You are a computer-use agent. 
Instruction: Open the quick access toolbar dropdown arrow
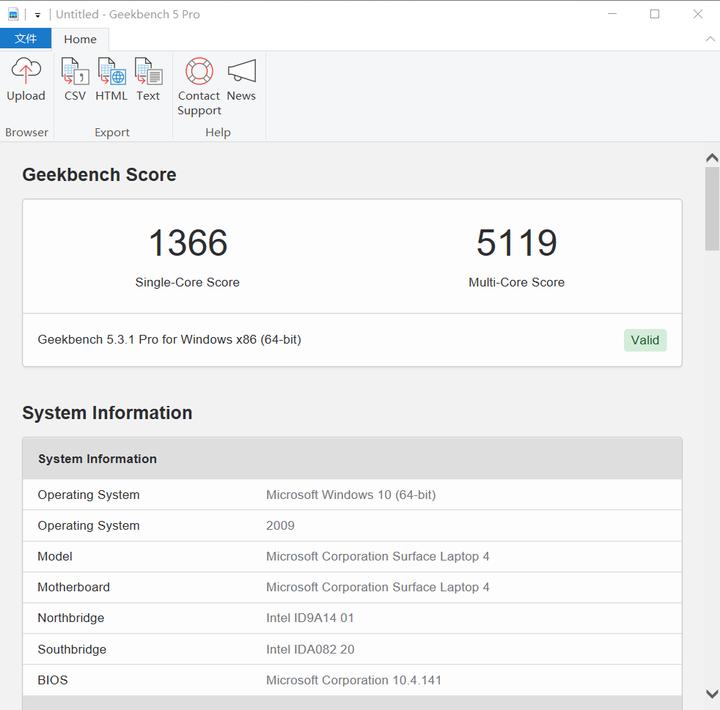38,15
